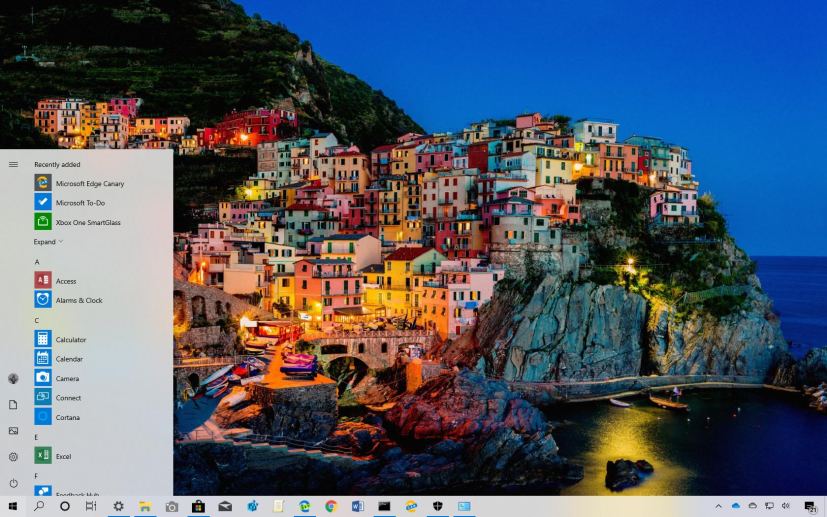The height and width of the screenshot is (517, 827).
Task: Launch the Camera app from the list
Action: [x=67, y=378]
